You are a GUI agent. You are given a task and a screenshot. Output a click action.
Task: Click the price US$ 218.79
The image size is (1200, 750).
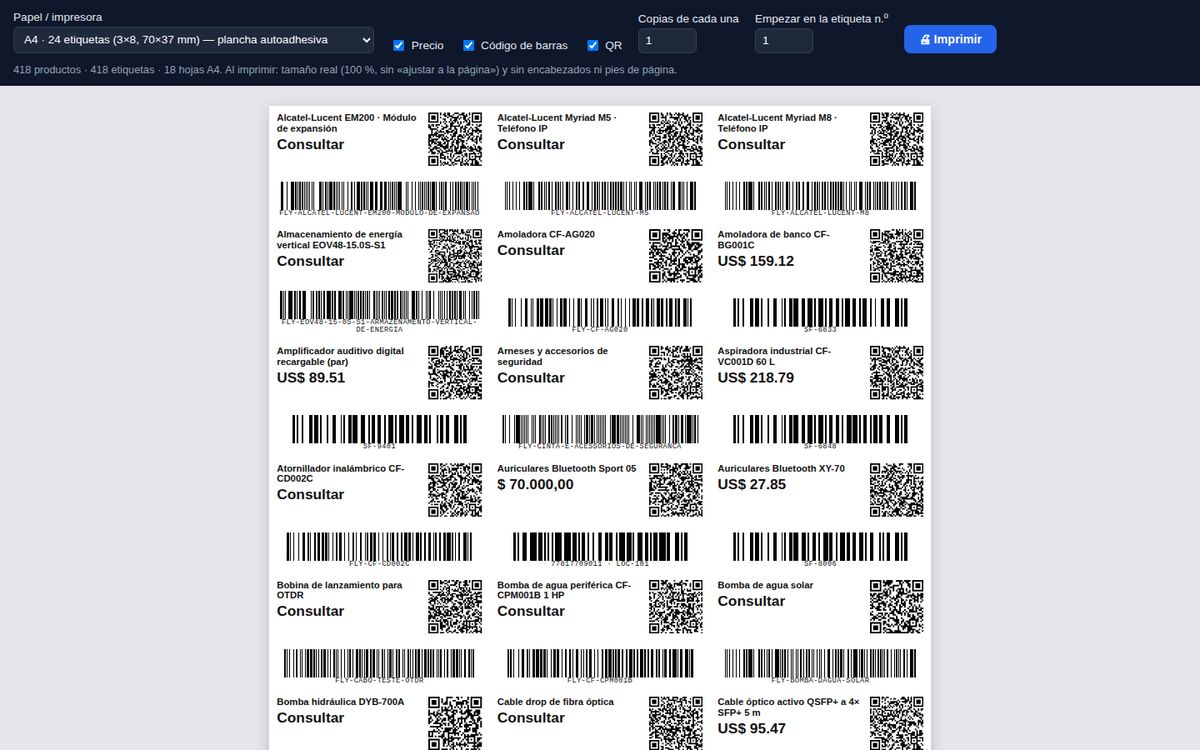click(x=756, y=378)
